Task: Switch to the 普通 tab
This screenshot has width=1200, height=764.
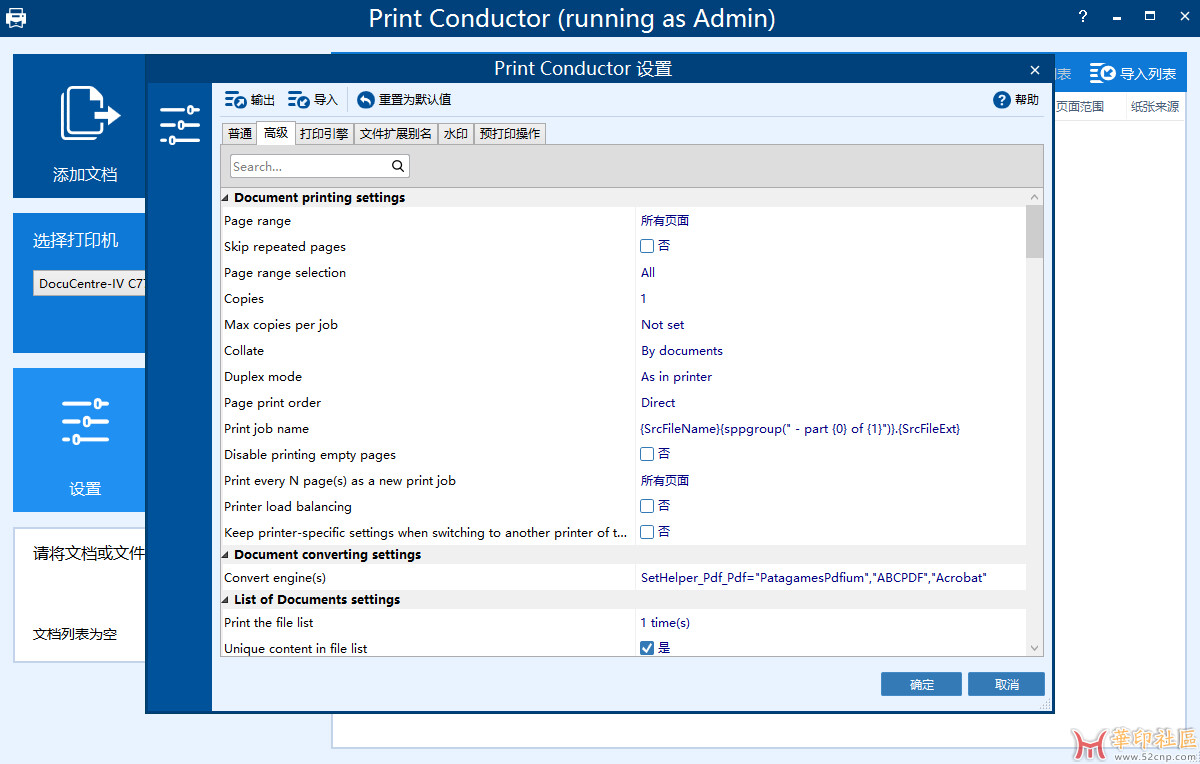Action: click(240, 134)
